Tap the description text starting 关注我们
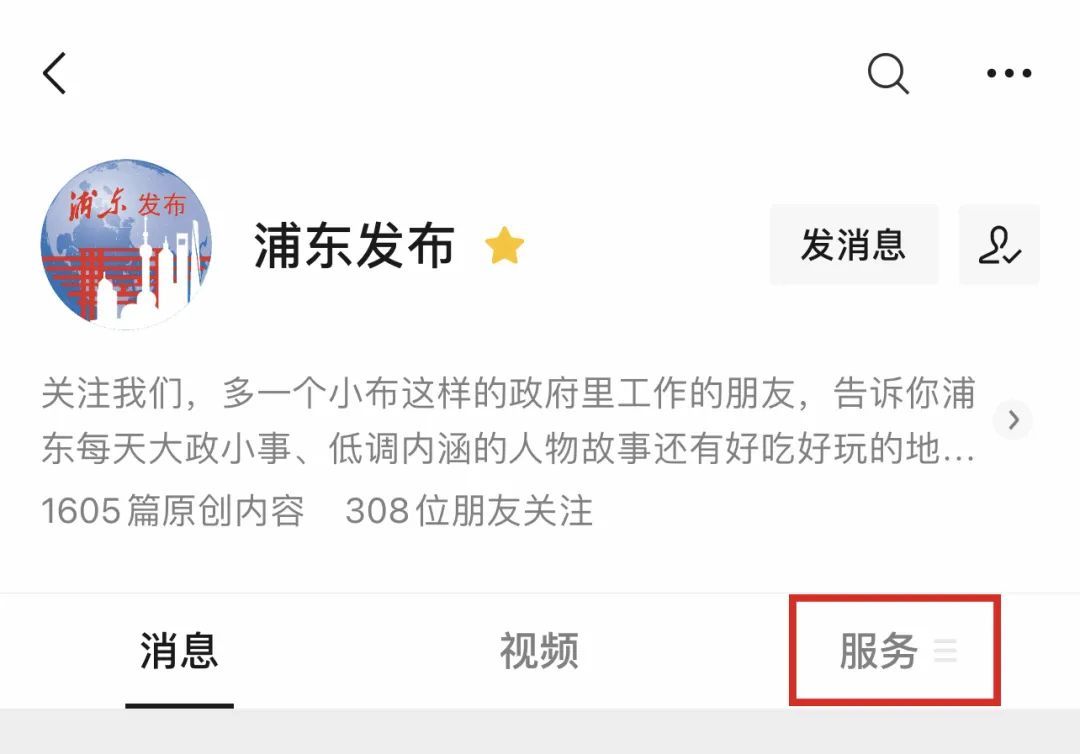The height and width of the screenshot is (754, 1080). 508,420
